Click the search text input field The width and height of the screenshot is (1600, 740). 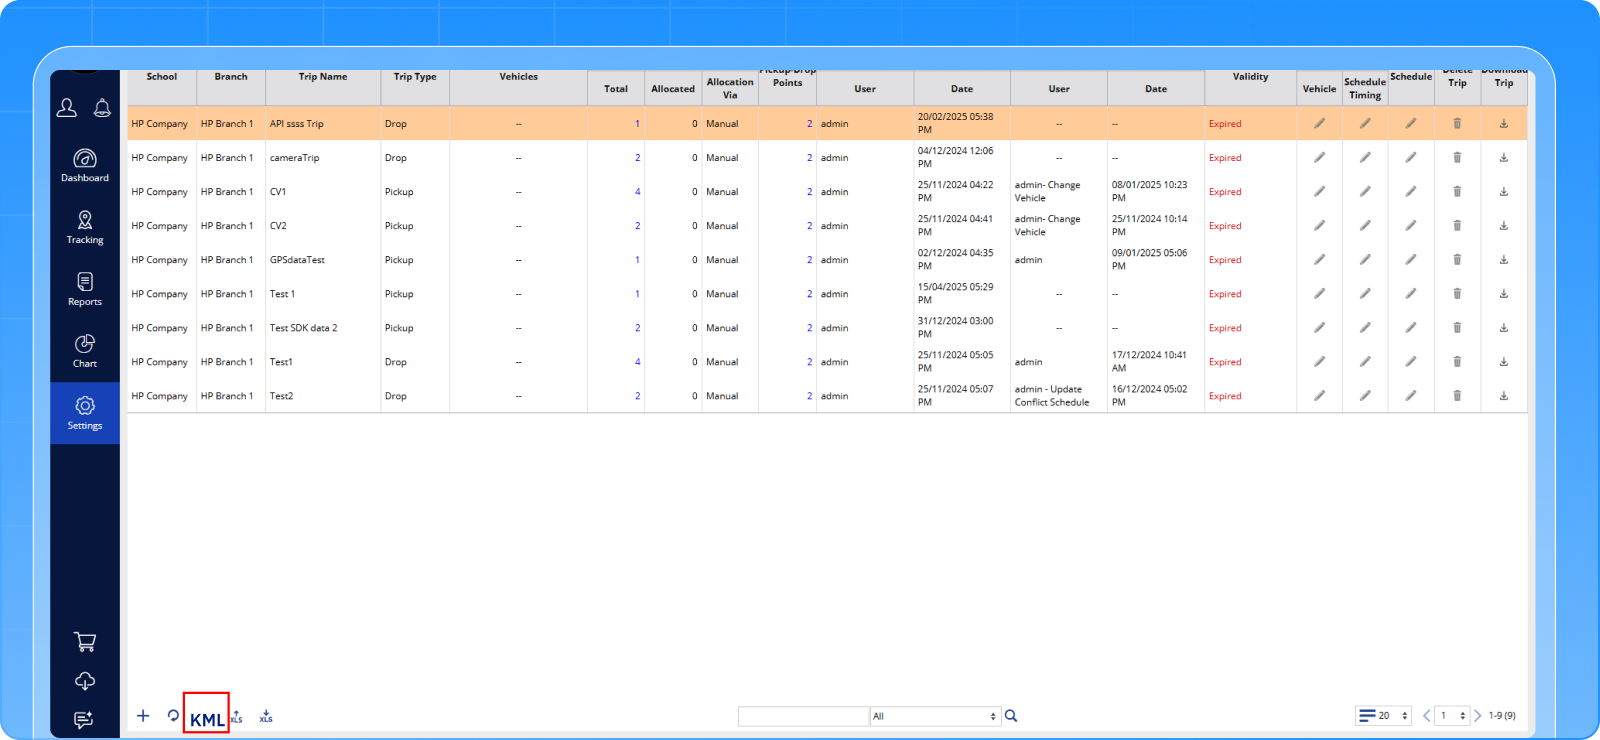coord(803,716)
